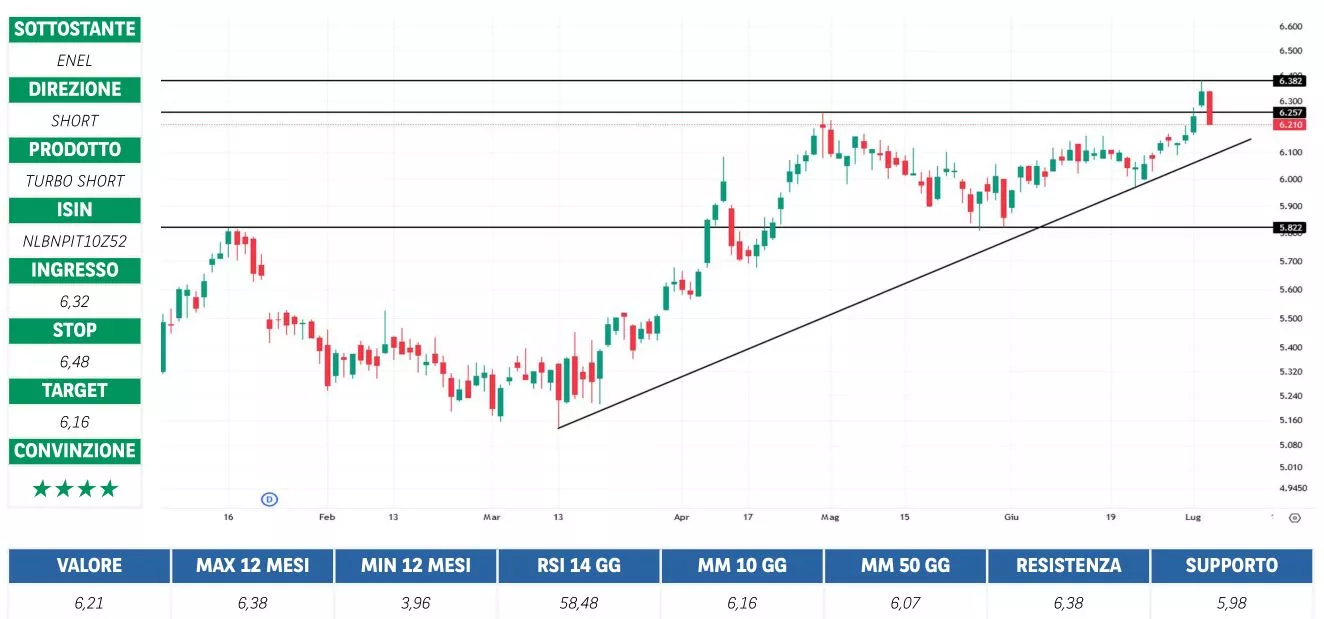Open chart settings hexagon icon
This screenshot has width=1324, height=619.
[x=1294, y=518]
